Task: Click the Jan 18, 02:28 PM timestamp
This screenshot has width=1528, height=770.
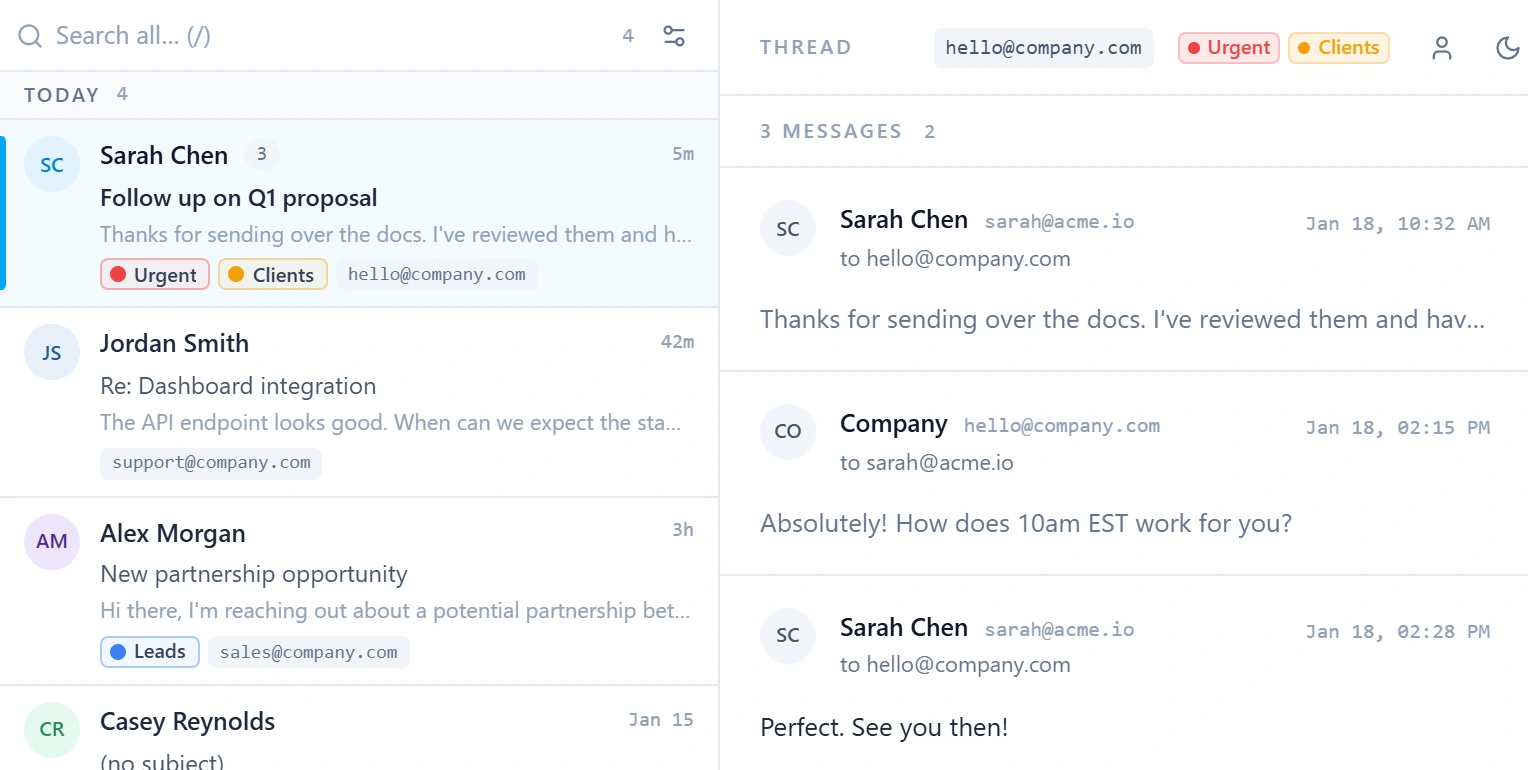Action: (x=1398, y=631)
